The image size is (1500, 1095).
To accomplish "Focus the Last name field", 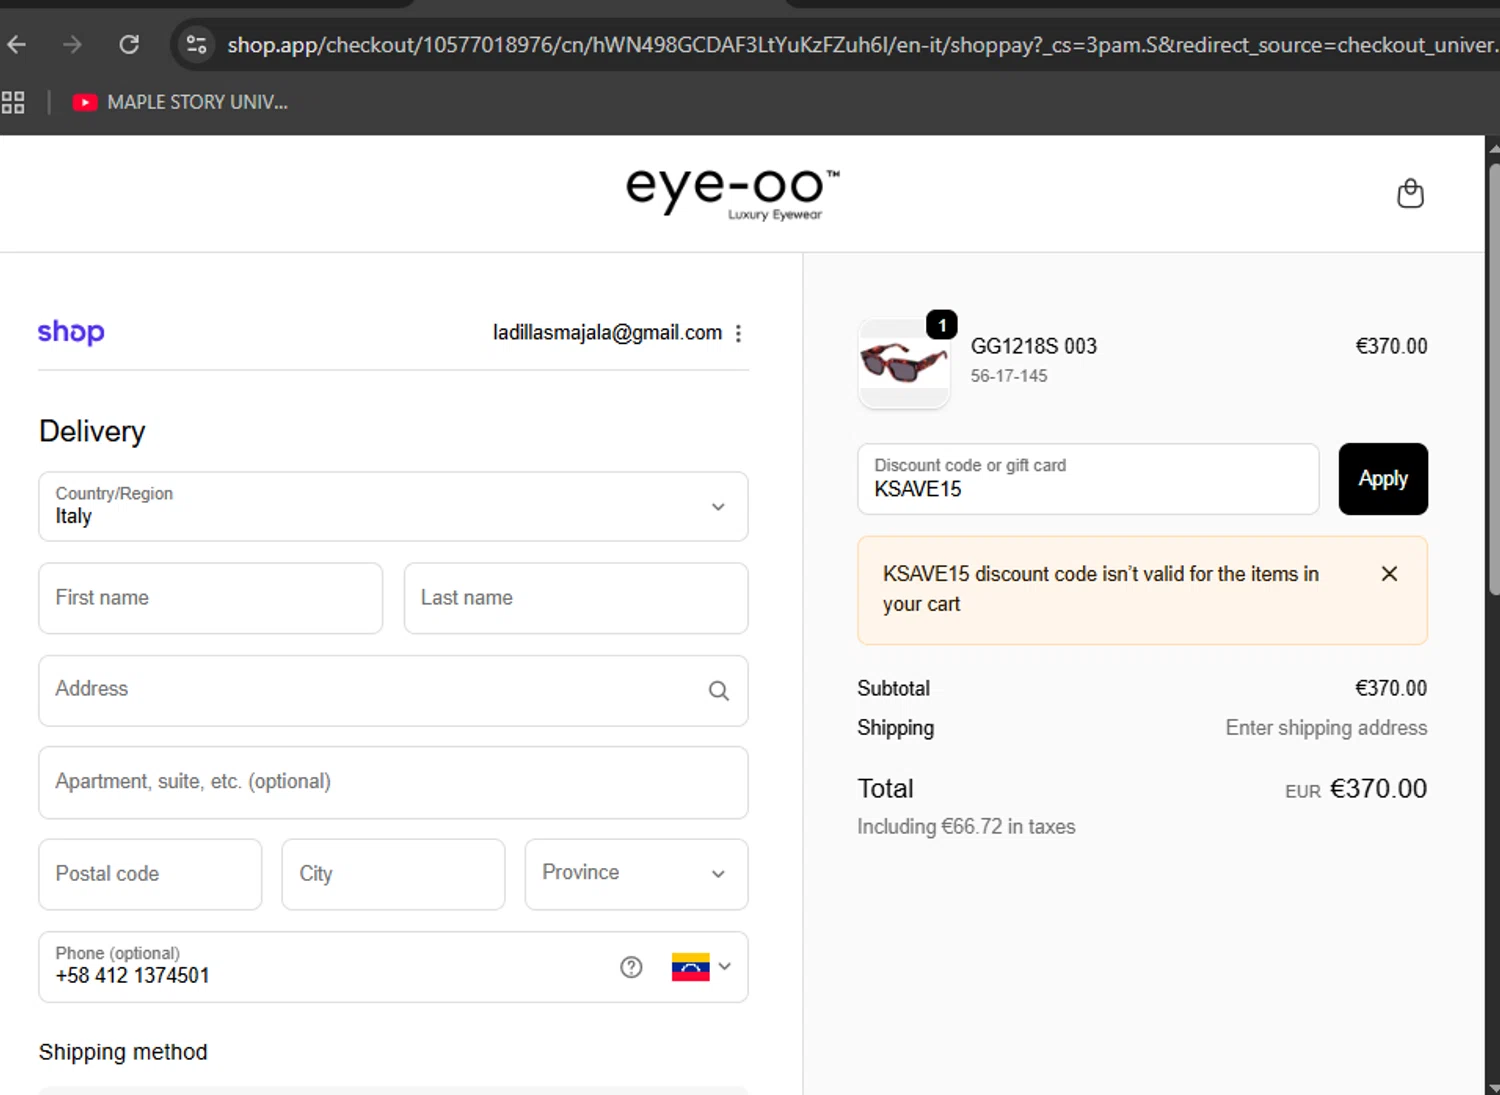I will click(x=576, y=598).
